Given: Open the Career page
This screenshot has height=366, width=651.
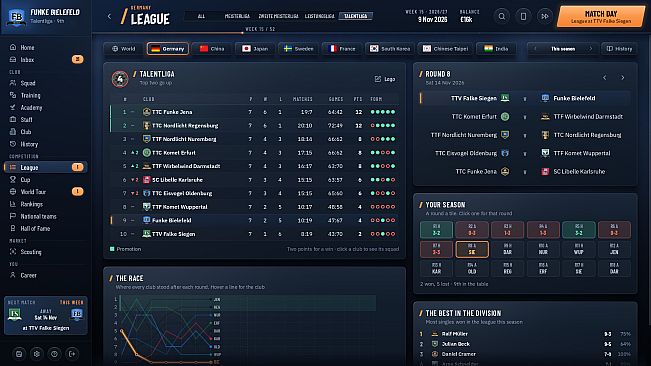Looking at the screenshot, I should click(46, 275).
